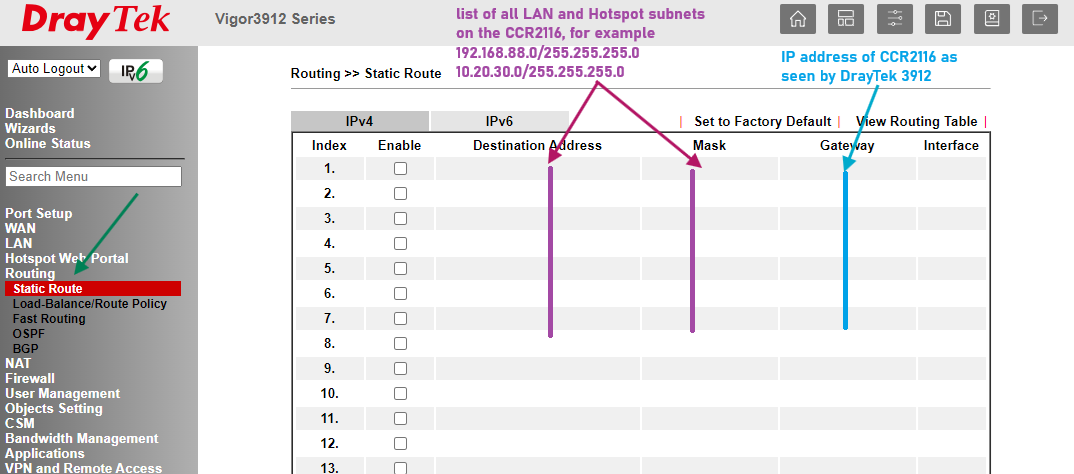Viewport: 1074px width, 474px height.
Task: Enable static route index 4 checkbox
Action: click(401, 244)
